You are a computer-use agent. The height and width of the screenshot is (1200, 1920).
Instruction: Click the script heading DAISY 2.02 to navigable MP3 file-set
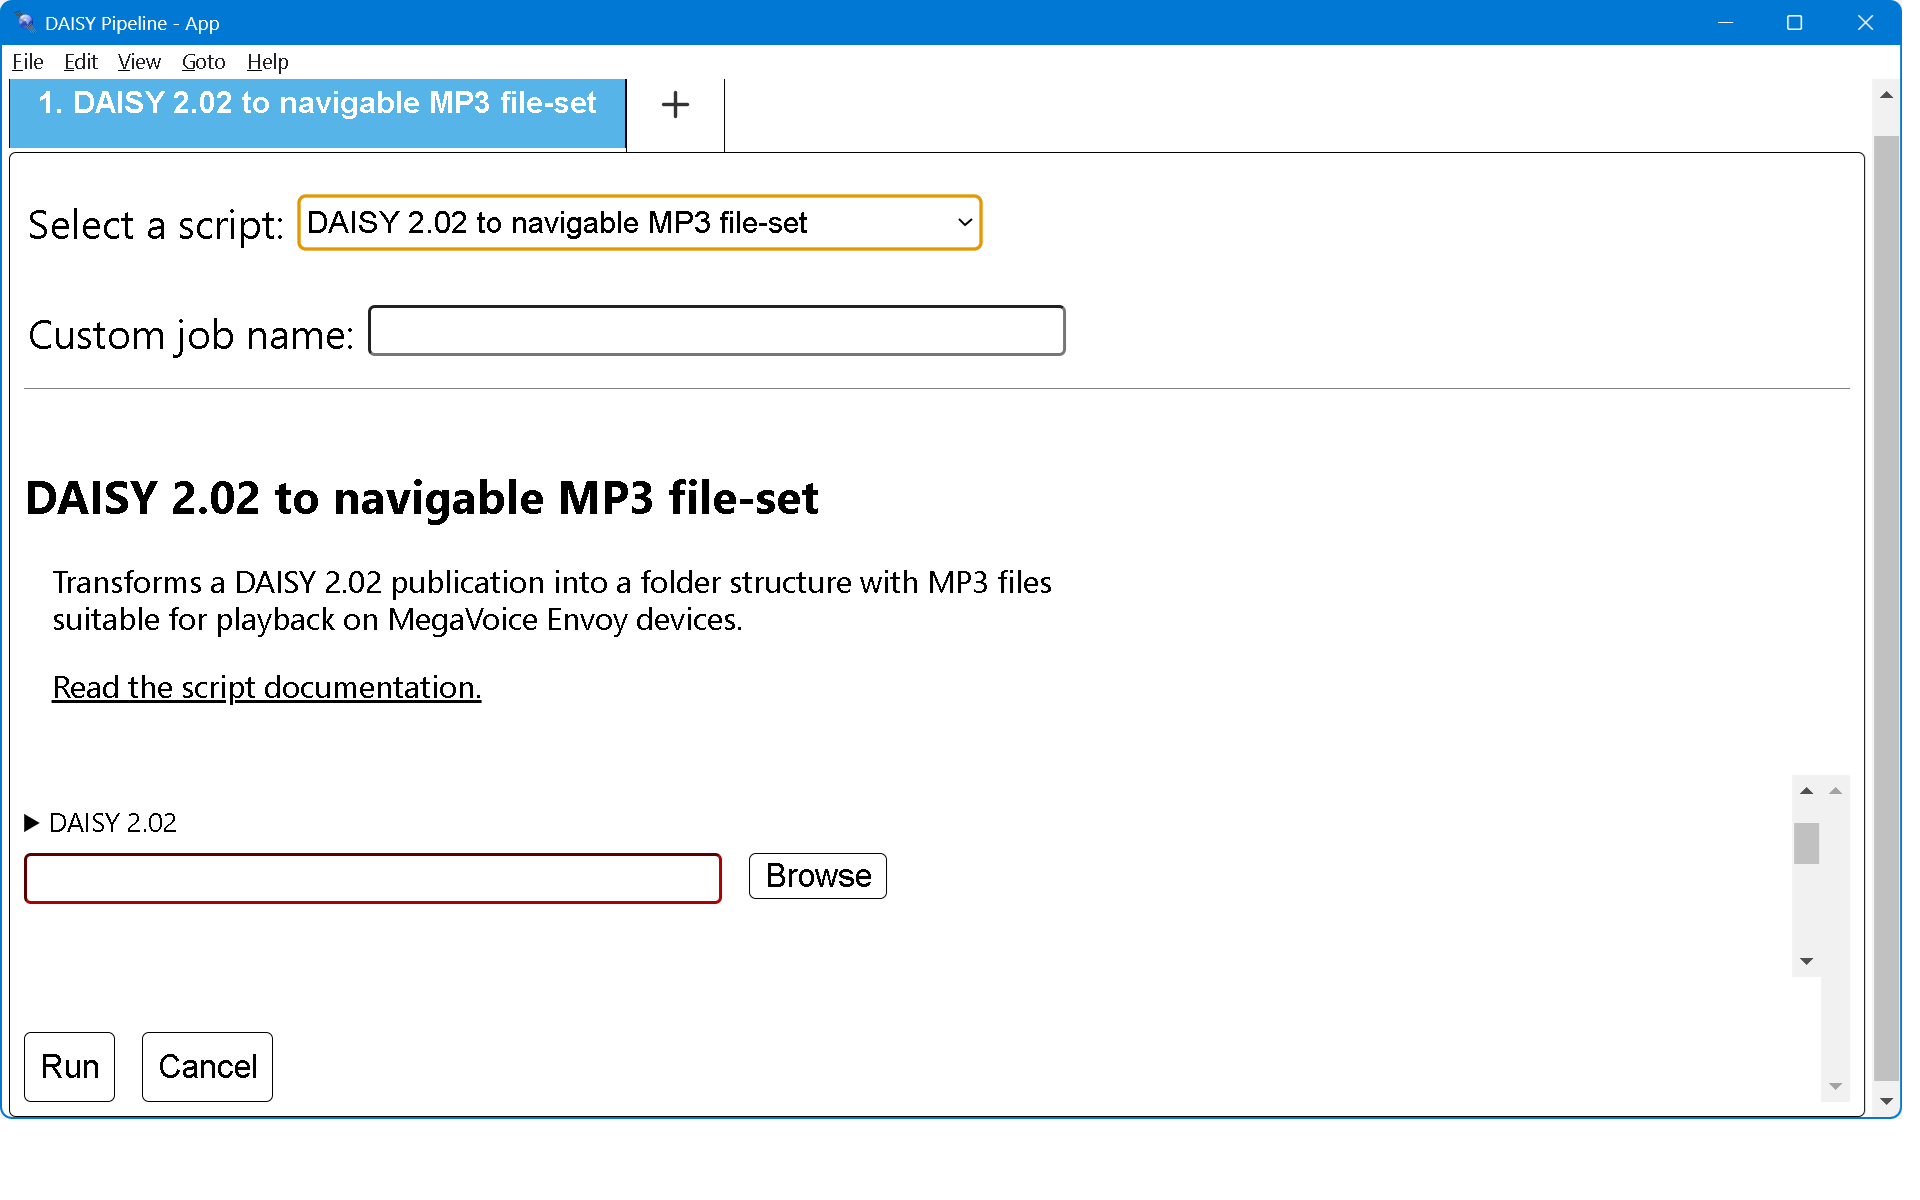click(422, 498)
